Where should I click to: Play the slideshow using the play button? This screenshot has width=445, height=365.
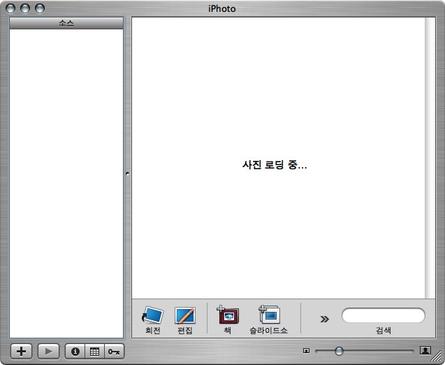click(48, 351)
